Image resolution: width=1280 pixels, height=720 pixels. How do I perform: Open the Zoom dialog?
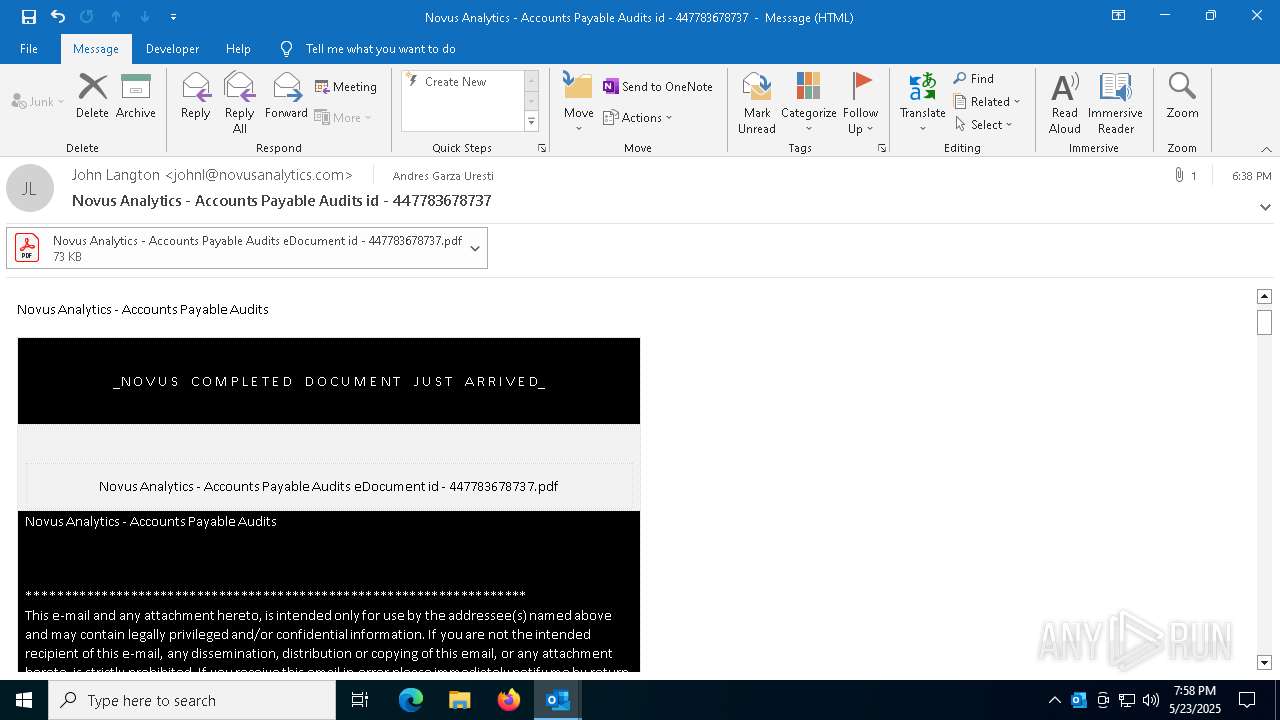pos(1182,97)
